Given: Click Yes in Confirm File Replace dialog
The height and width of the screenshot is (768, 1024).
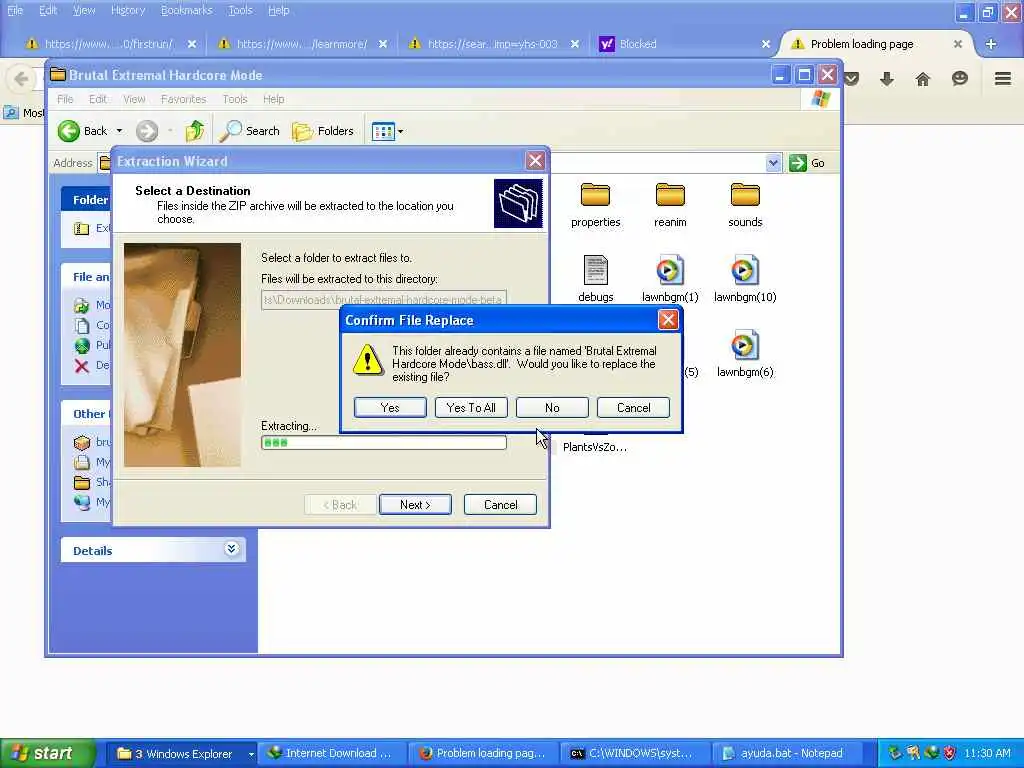Looking at the screenshot, I should point(390,408).
